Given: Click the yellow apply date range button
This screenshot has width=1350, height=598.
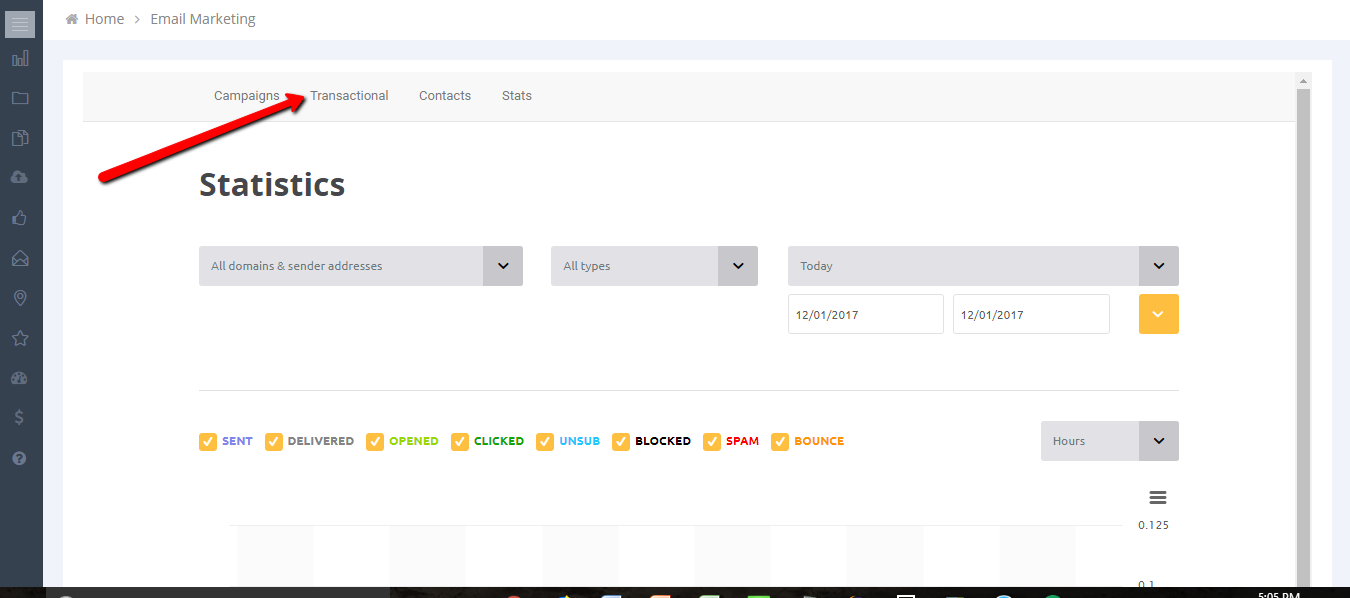Looking at the screenshot, I should tap(1158, 314).
